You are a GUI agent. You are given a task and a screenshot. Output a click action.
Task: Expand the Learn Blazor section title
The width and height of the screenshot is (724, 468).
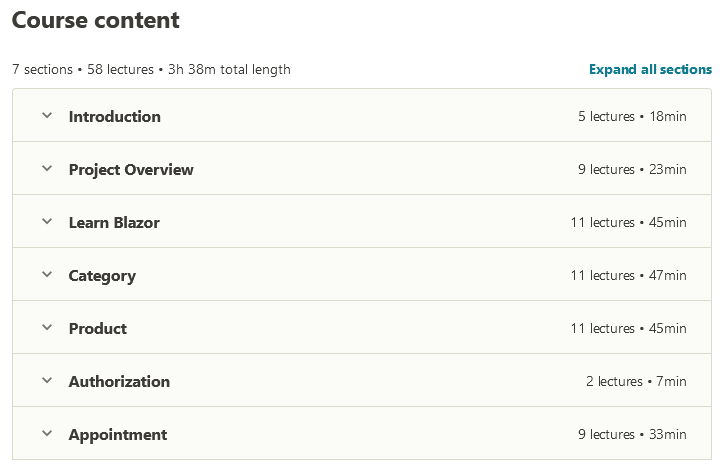[x=114, y=223]
